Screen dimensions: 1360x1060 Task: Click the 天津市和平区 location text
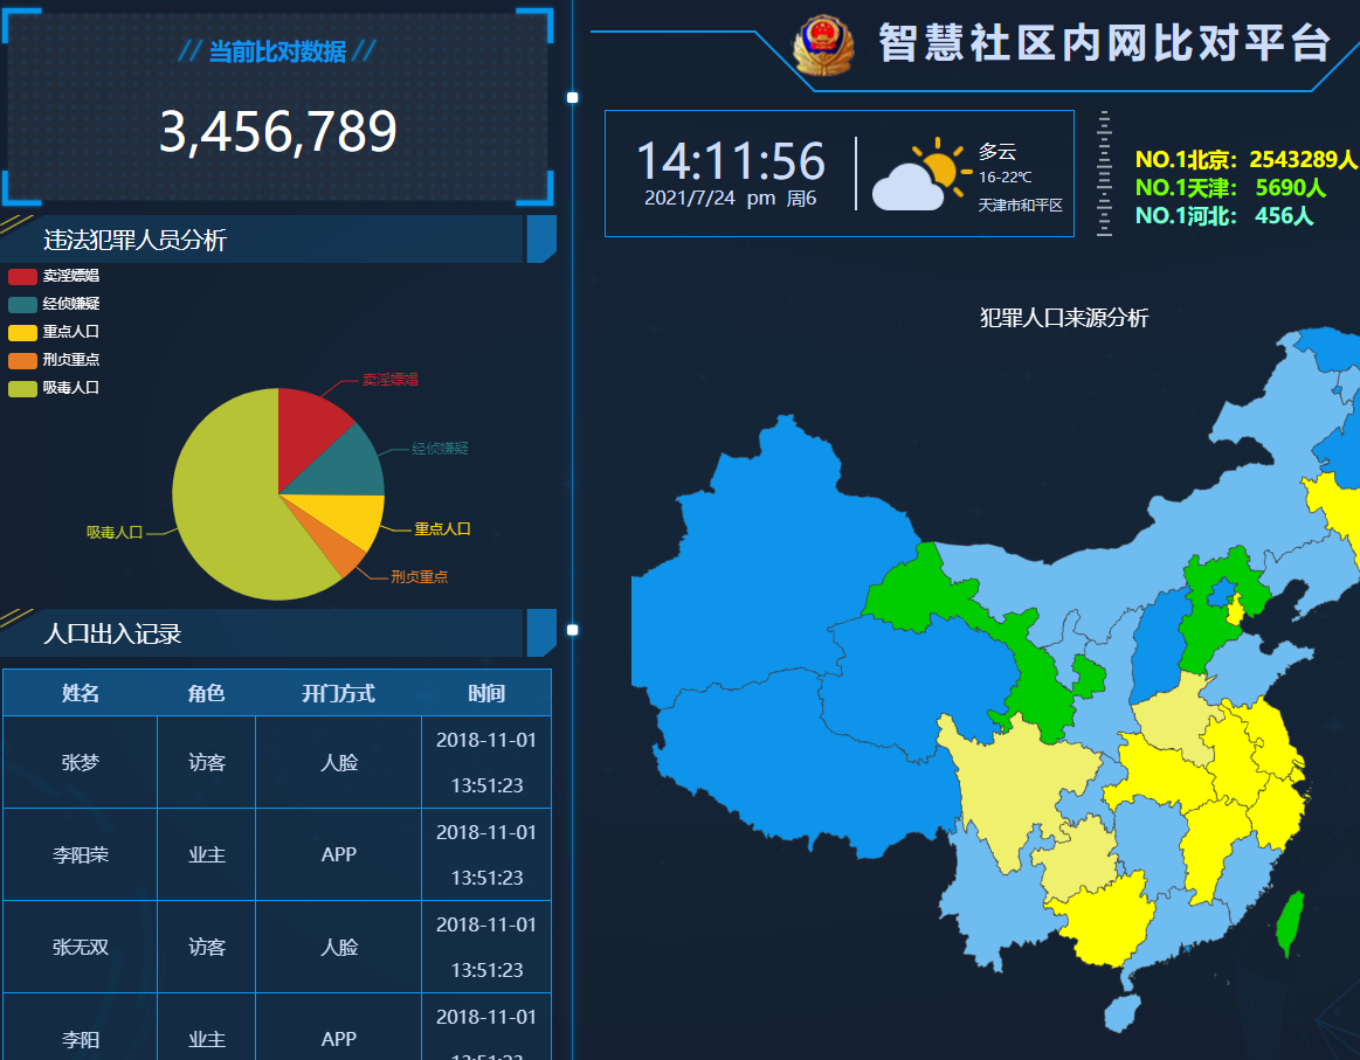tap(1020, 205)
